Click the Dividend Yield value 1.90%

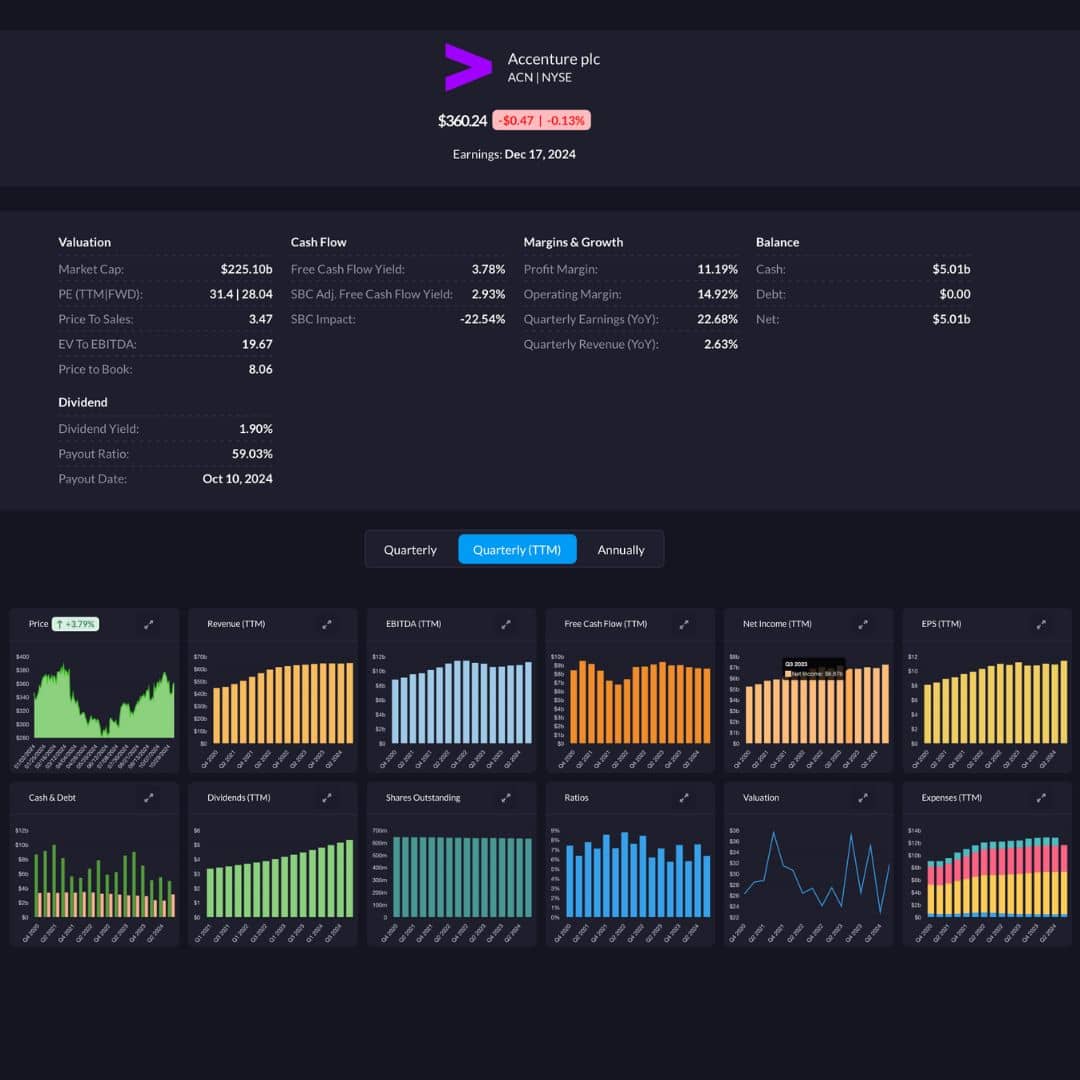pos(256,428)
